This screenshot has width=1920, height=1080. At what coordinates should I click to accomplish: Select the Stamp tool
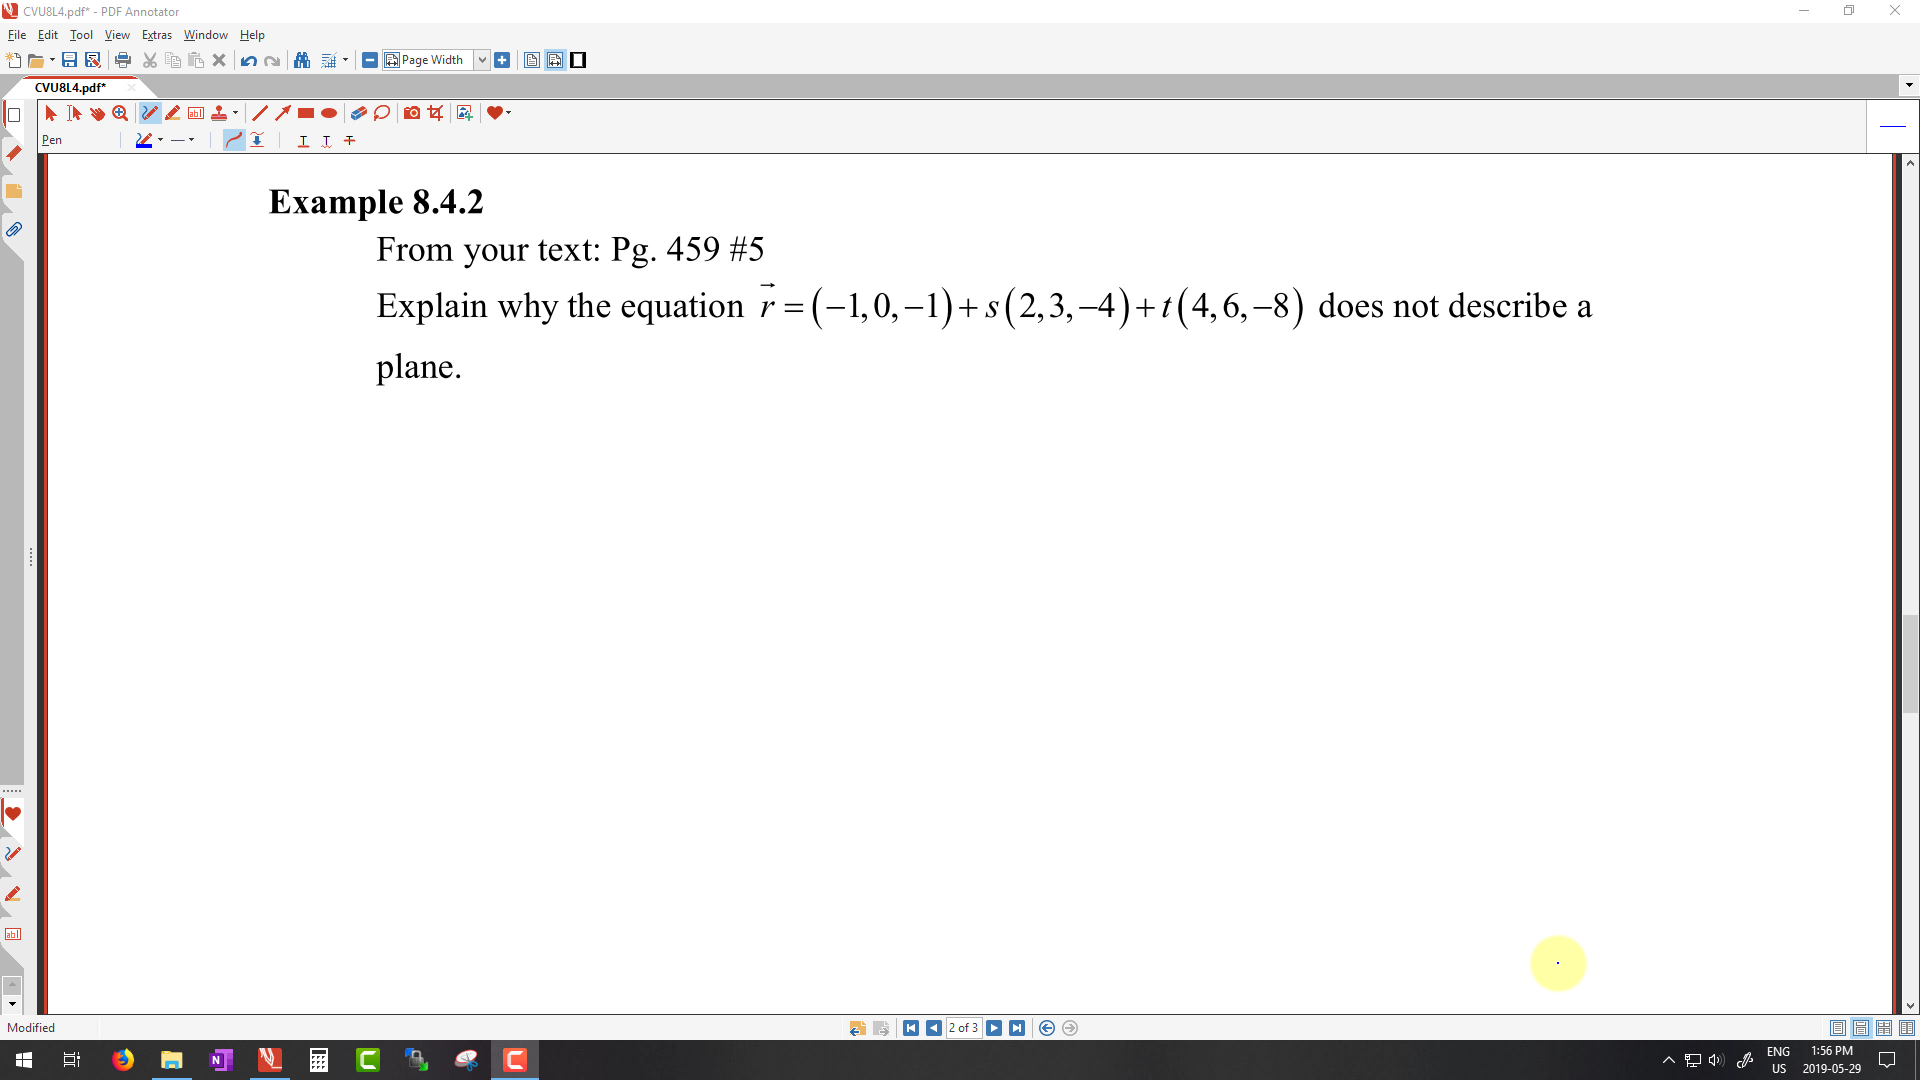pyautogui.click(x=219, y=113)
